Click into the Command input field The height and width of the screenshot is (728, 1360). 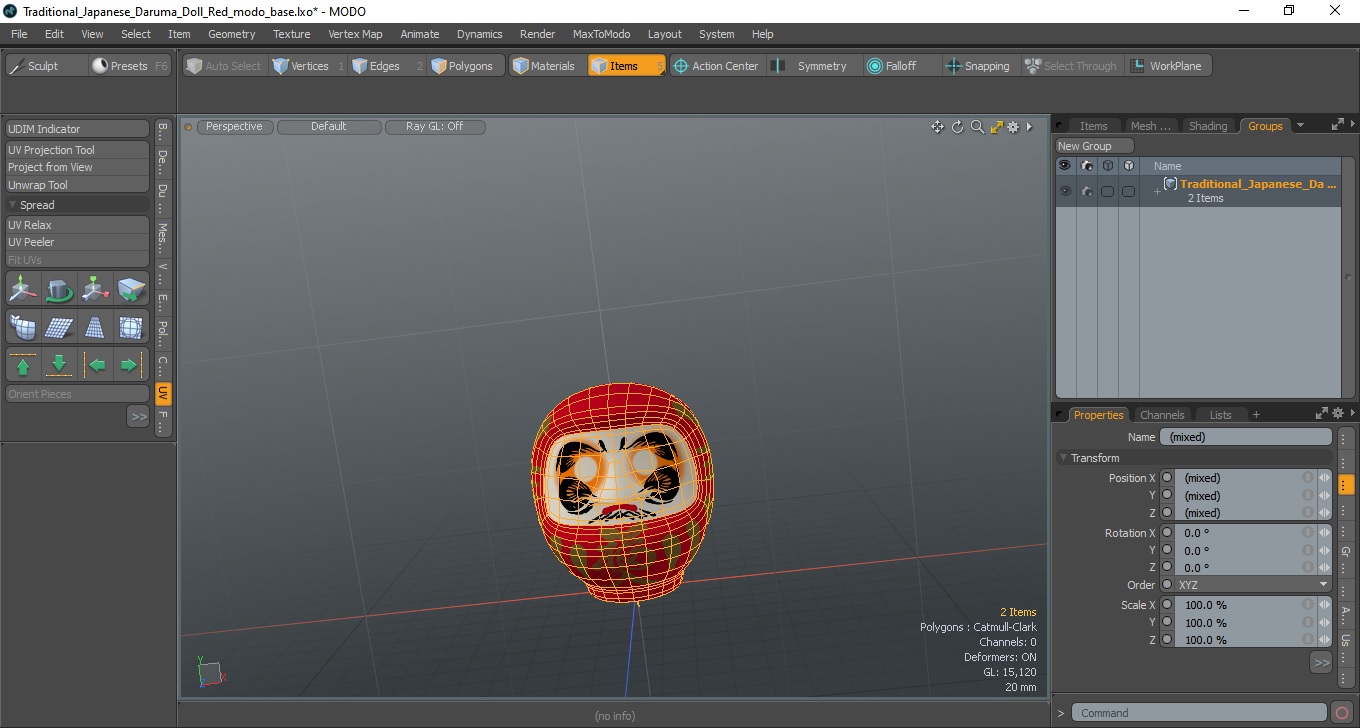1200,713
